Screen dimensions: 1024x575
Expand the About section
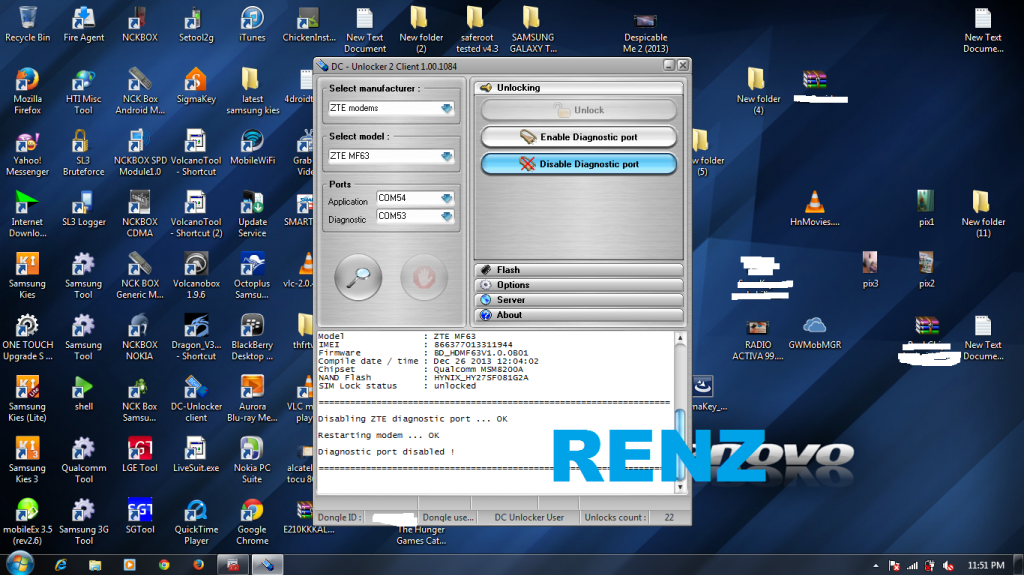[x=579, y=315]
